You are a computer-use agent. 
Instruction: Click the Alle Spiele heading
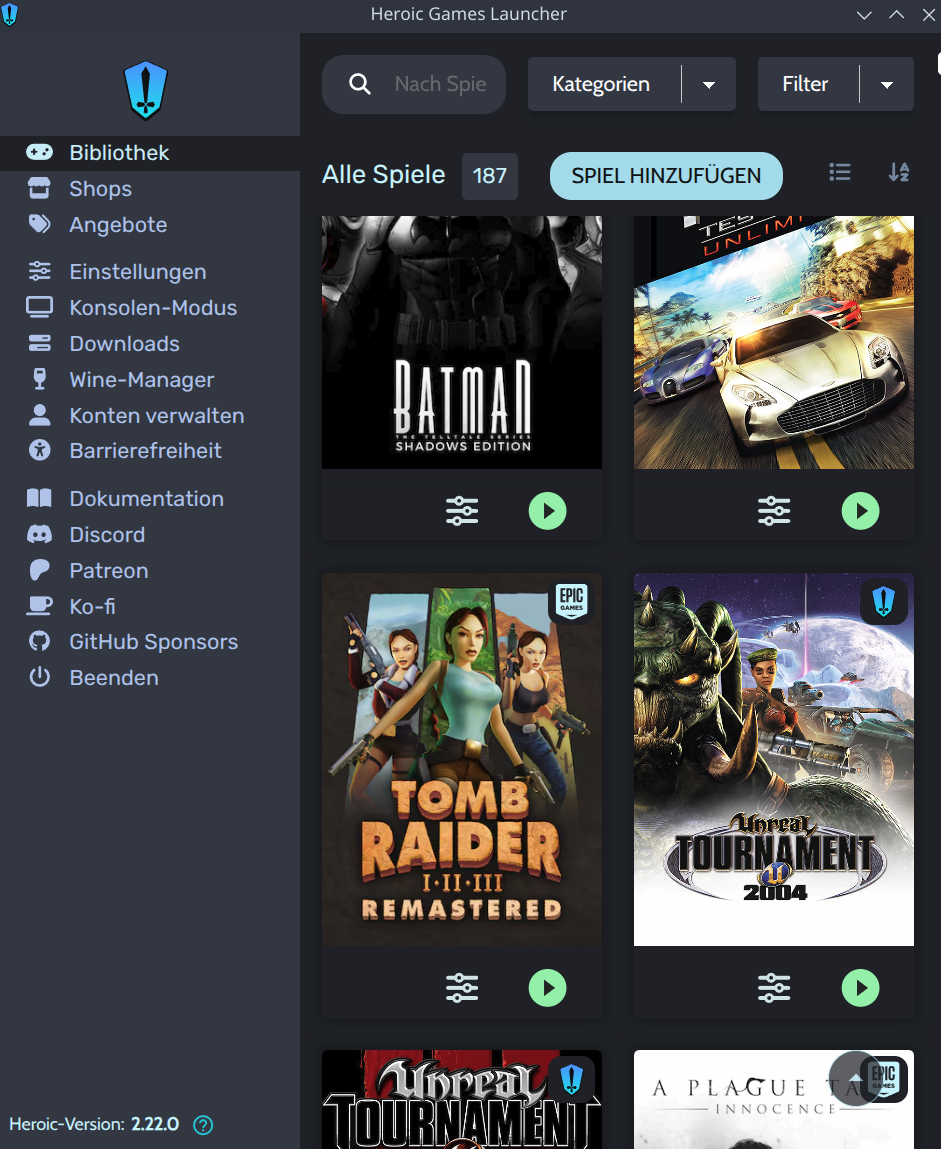(383, 174)
